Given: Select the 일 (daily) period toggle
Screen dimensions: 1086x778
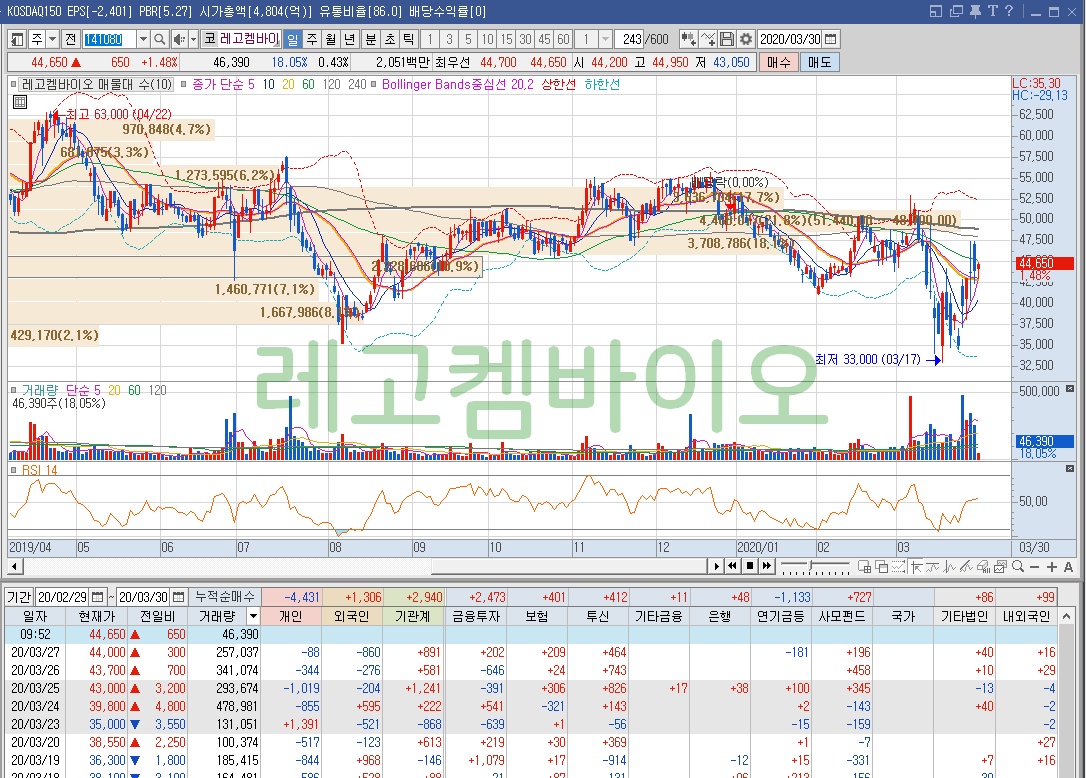Looking at the screenshot, I should point(293,39).
